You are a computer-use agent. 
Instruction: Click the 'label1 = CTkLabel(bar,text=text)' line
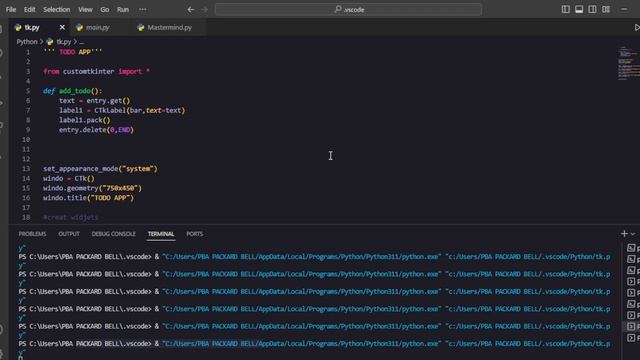pyautogui.click(x=122, y=110)
